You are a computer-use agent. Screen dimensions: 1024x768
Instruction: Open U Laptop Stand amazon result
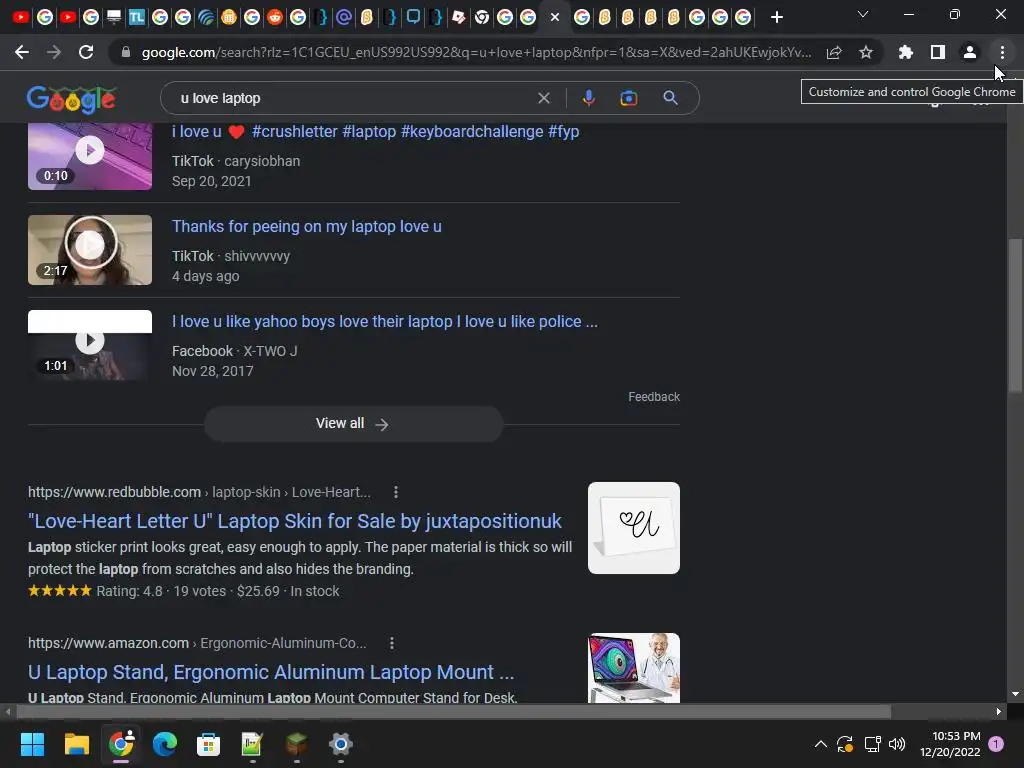point(271,672)
